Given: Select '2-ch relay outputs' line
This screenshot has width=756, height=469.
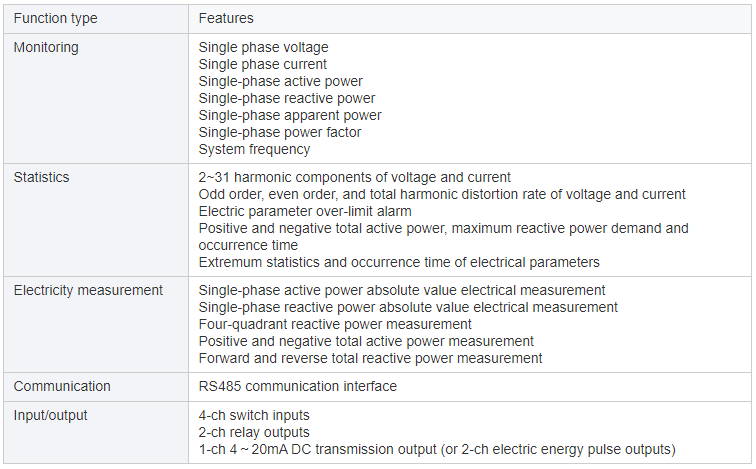Looking at the screenshot, I should coord(254,432).
